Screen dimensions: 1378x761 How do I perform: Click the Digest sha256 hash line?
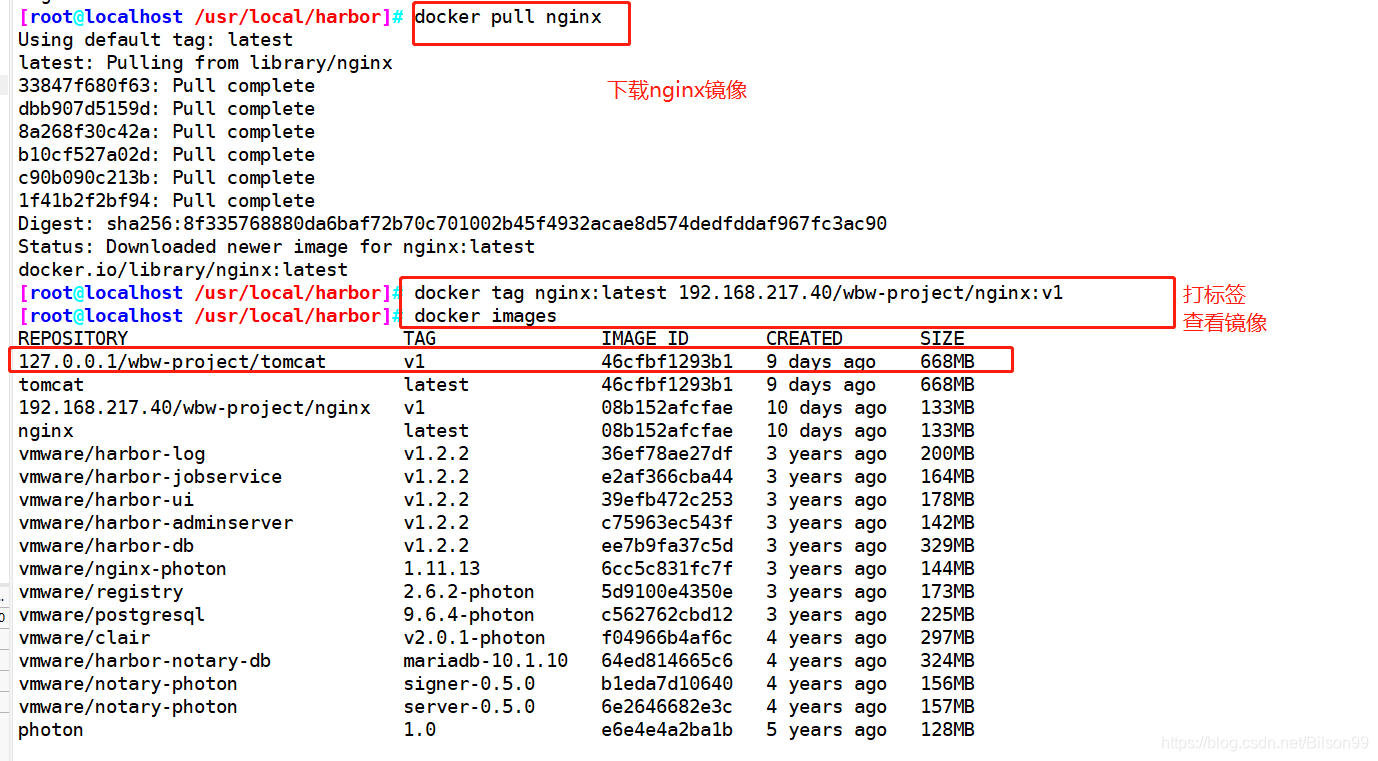(452, 224)
